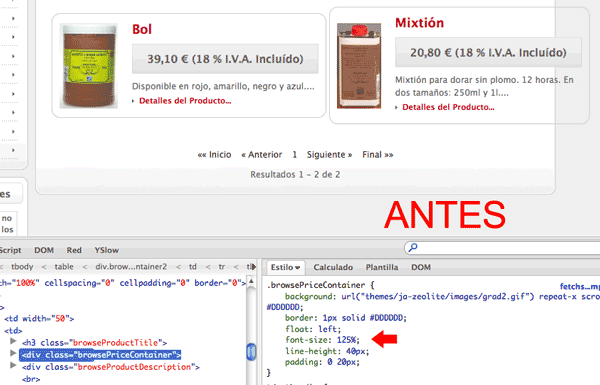Switch to the Calculado side tab
This screenshot has width=600, height=385.
[x=333, y=268]
